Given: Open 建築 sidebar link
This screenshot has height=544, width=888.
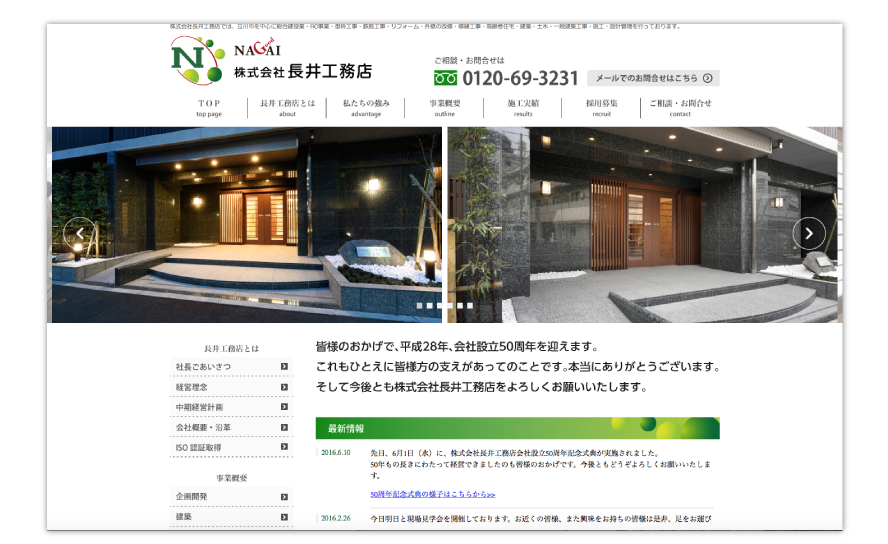Looking at the screenshot, I should [x=231, y=517].
